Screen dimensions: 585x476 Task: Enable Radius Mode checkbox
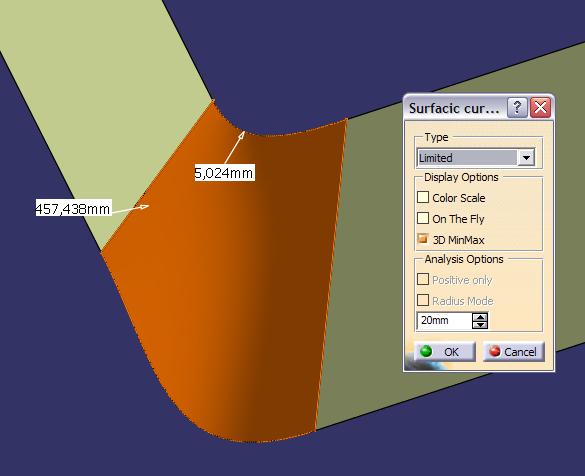pyautogui.click(x=423, y=300)
